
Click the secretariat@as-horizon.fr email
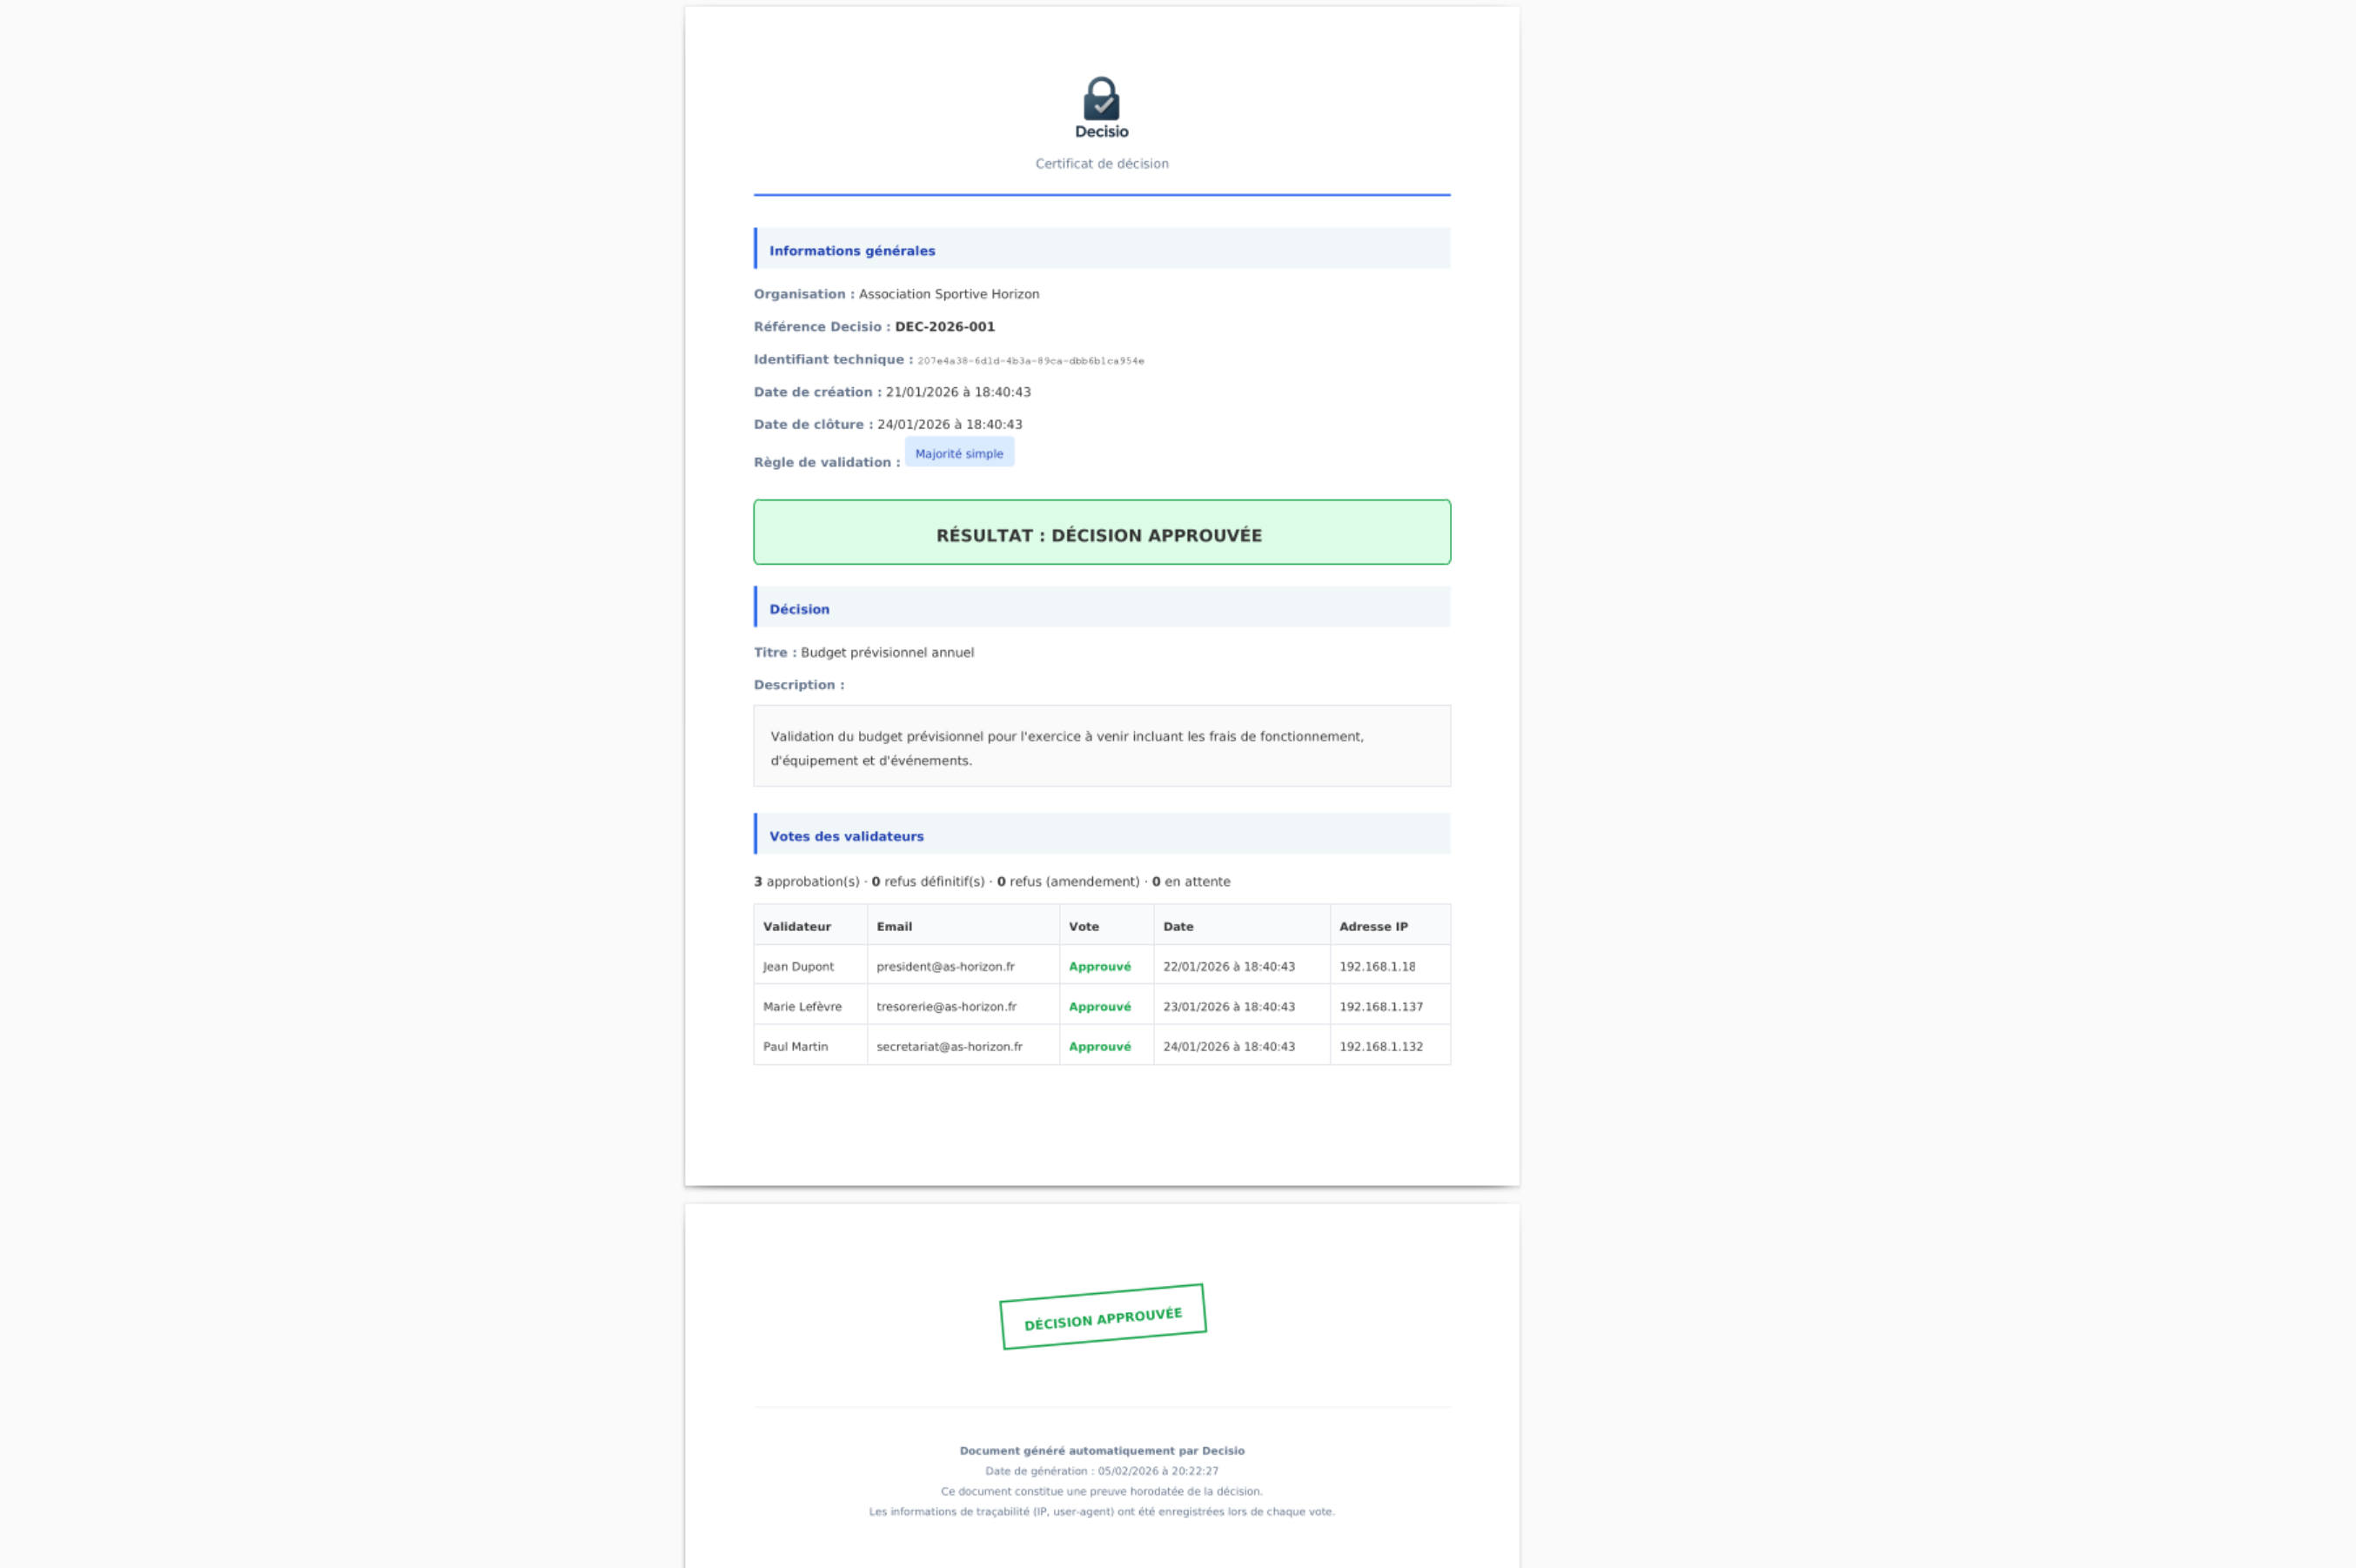pyautogui.click(x=949, y=1046)
